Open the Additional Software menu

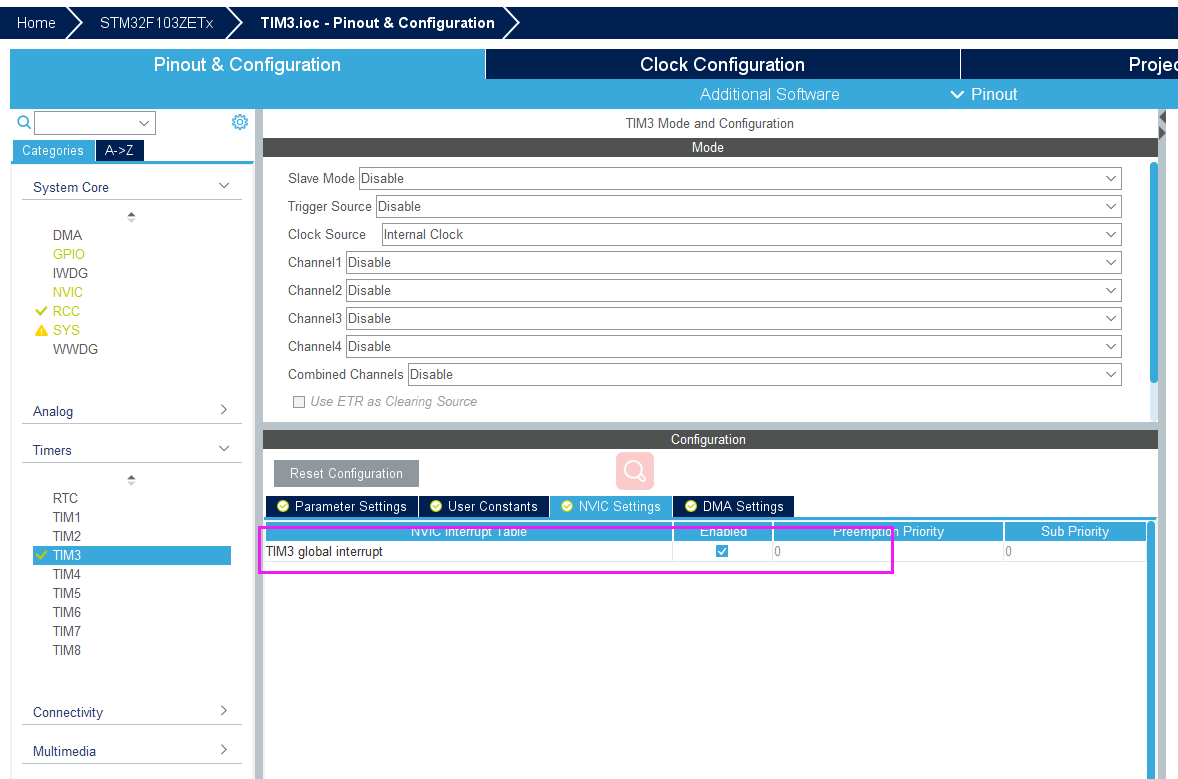point(769,95)
